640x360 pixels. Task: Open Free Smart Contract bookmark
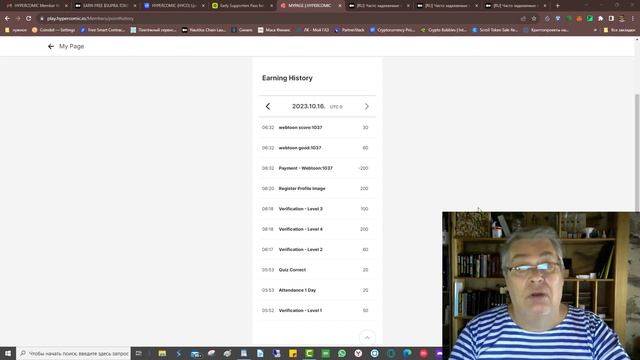(x=103, y=30)
